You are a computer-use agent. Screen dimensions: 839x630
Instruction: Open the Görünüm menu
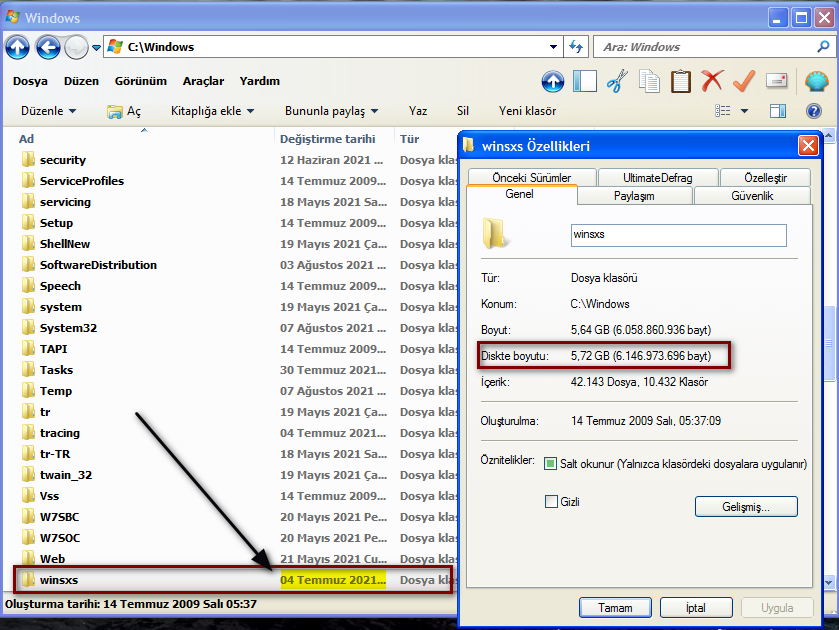141,81
